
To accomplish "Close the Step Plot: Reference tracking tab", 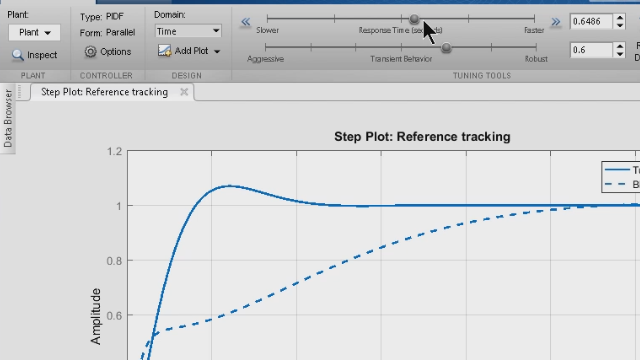I will click(x=184, y=92).
